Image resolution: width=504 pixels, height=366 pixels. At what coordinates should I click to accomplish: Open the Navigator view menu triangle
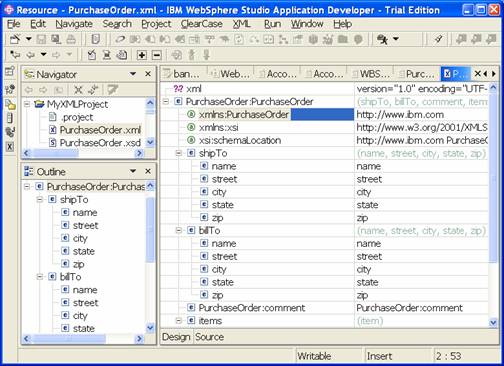pos(133,74)
